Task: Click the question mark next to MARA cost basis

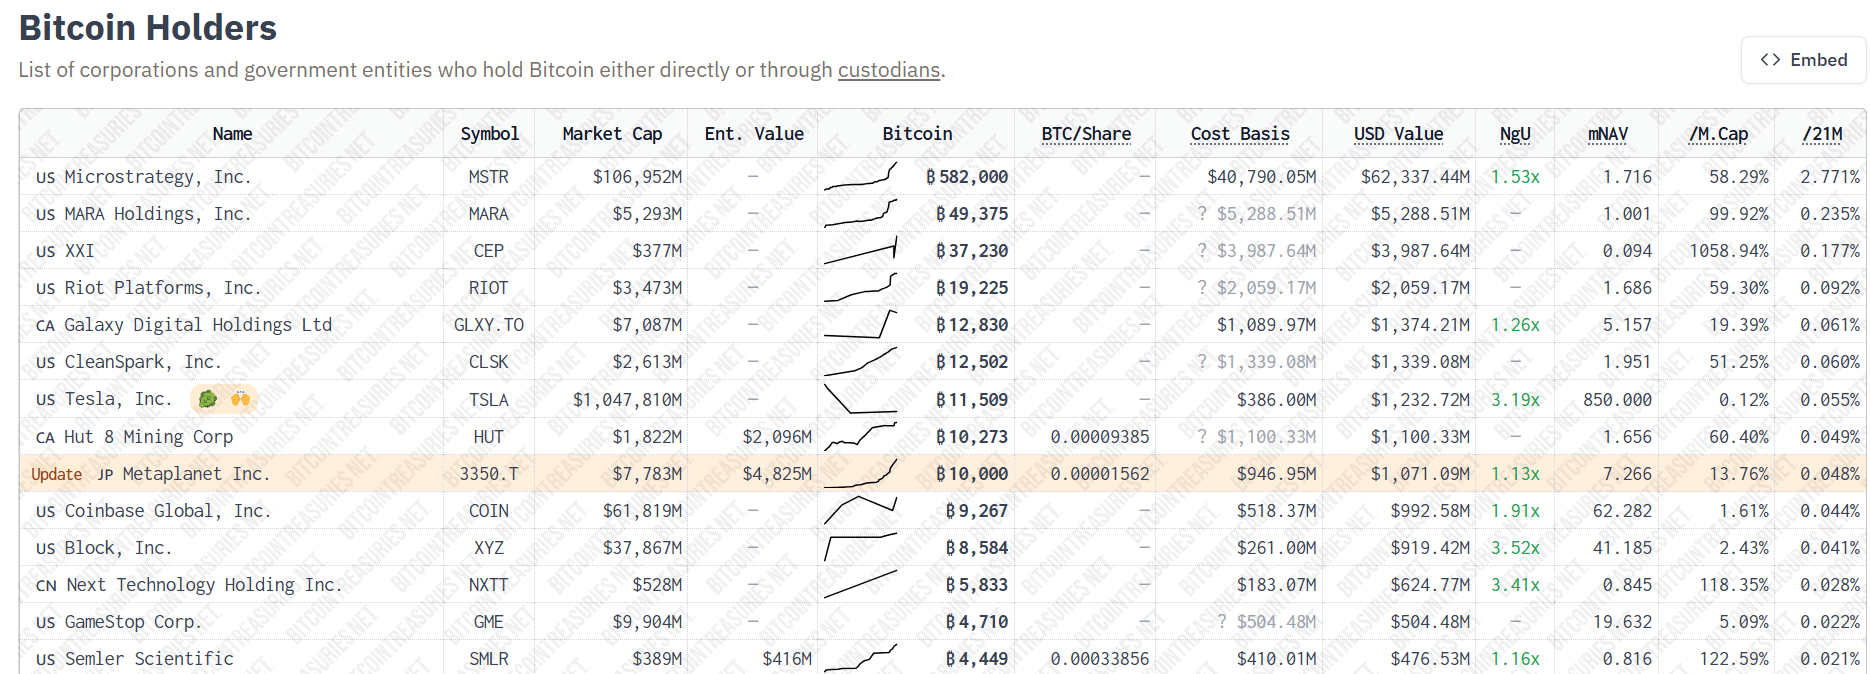Action: [x=1202, y=214]
